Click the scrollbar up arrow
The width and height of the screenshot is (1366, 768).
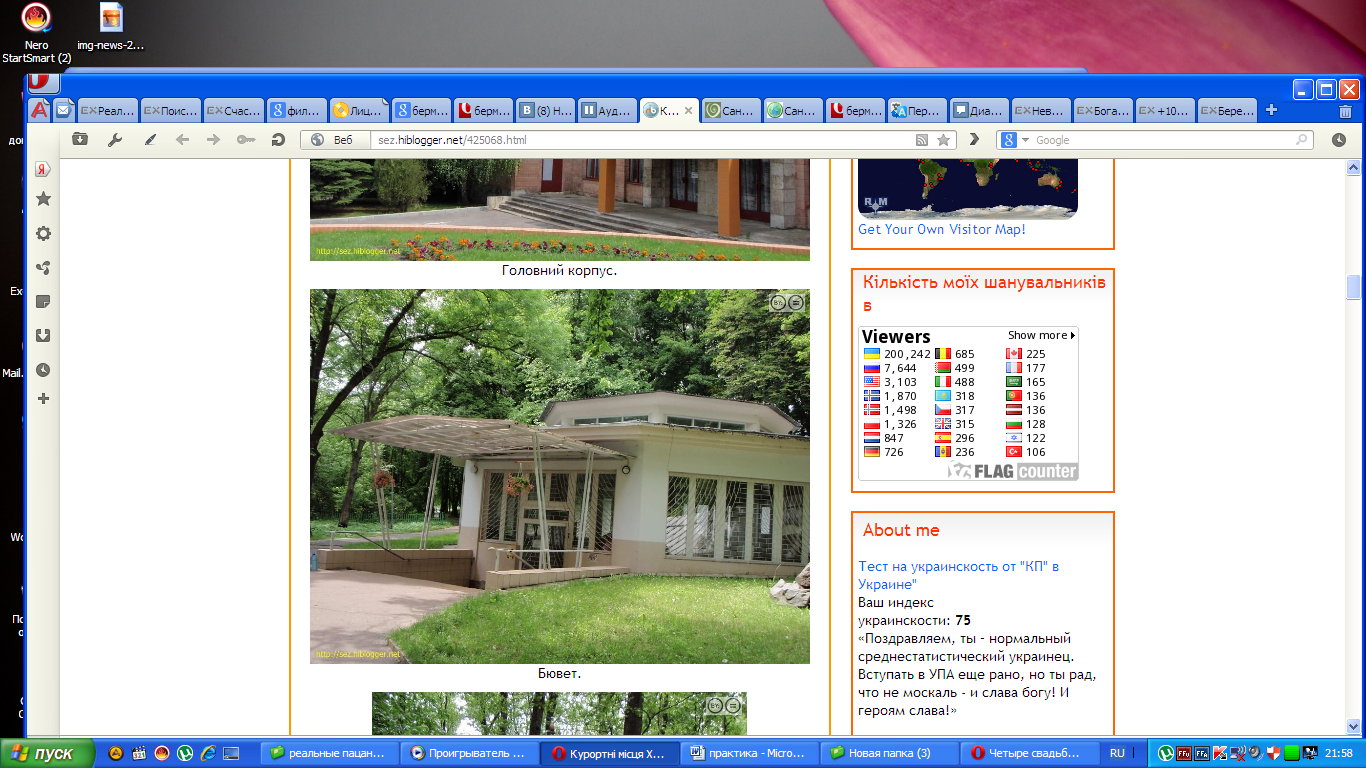click(1353, 167)
